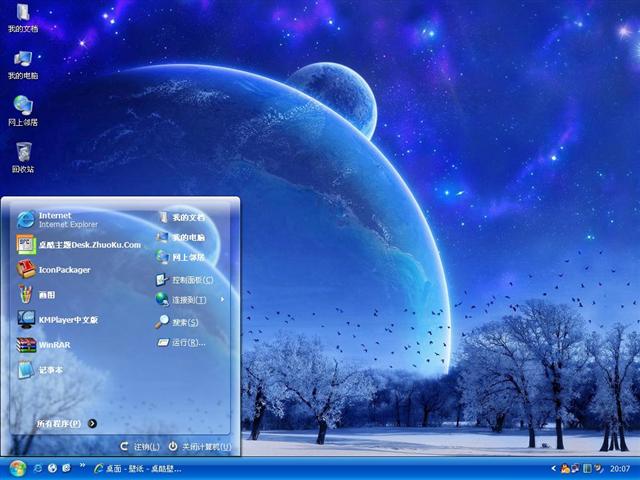Switch to 桌面 - 壁纸 taskbar window button
This screenshot has width=640, height=480.
137,469
